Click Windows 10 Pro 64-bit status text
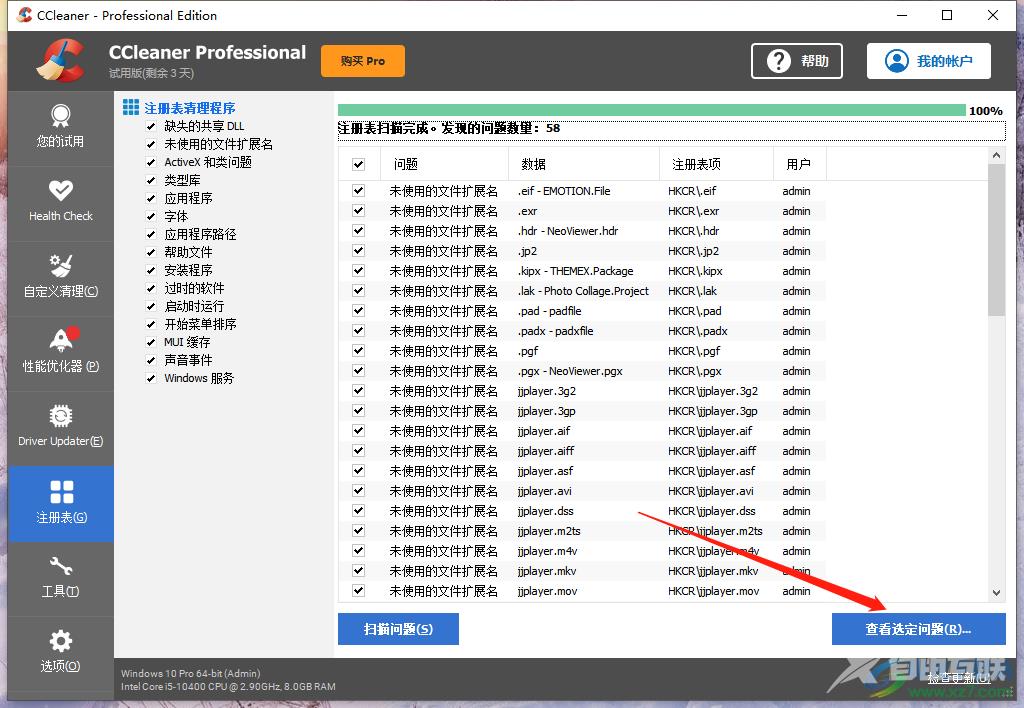The image size is (1024, 708). (x=191, y=673)
